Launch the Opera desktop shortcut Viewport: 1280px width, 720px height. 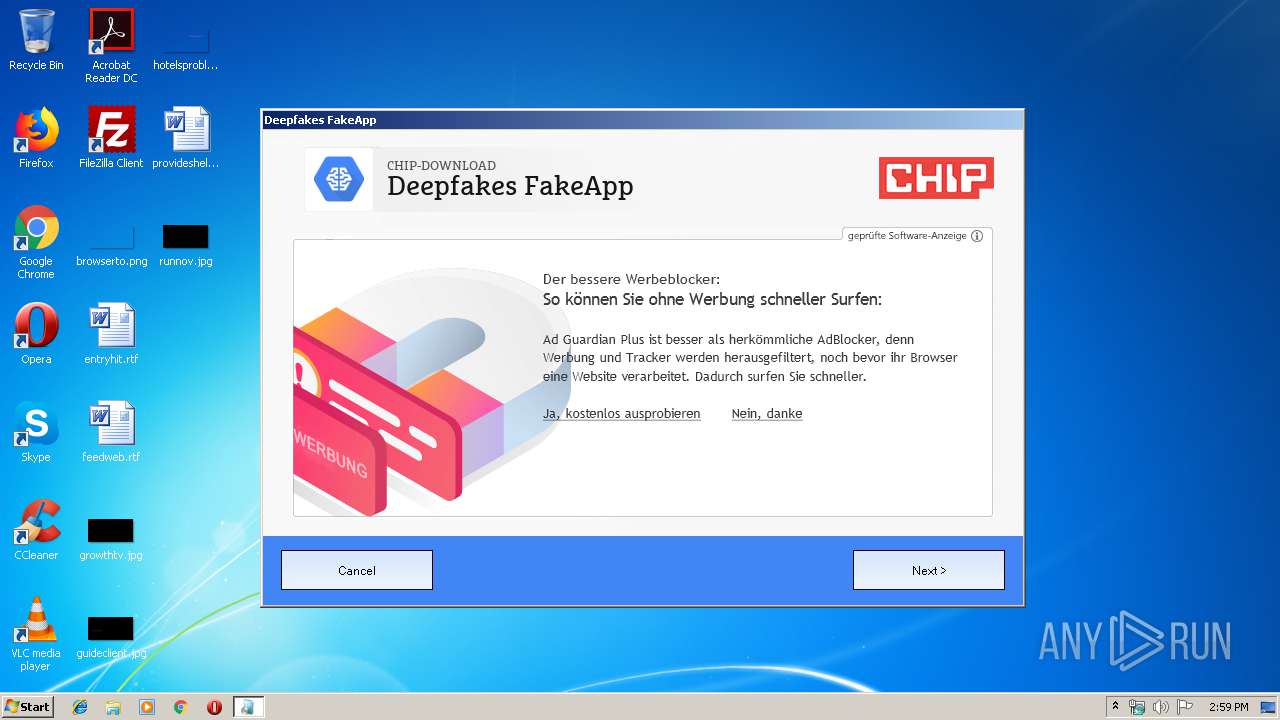click(x=36, y=334)
